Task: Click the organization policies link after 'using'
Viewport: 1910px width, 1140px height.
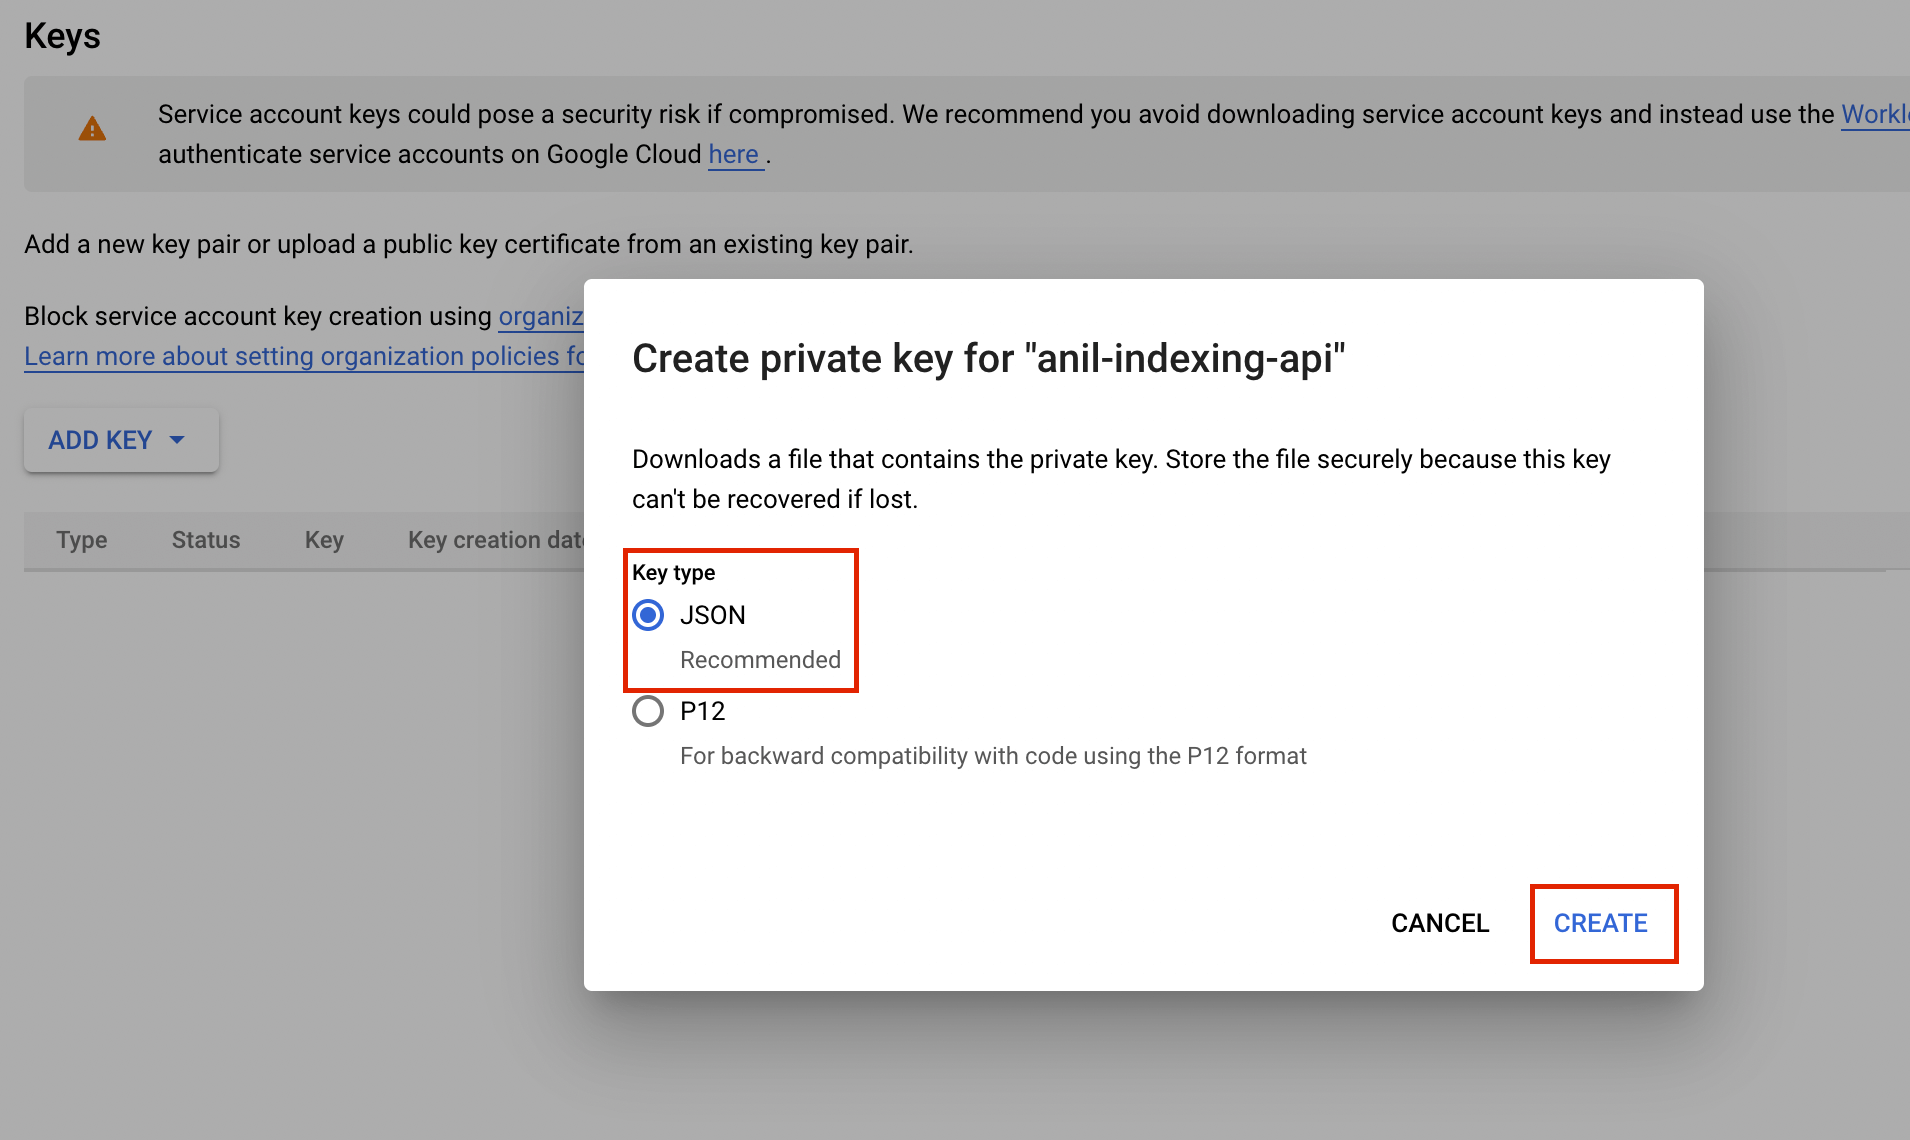Action: [541, 316]
